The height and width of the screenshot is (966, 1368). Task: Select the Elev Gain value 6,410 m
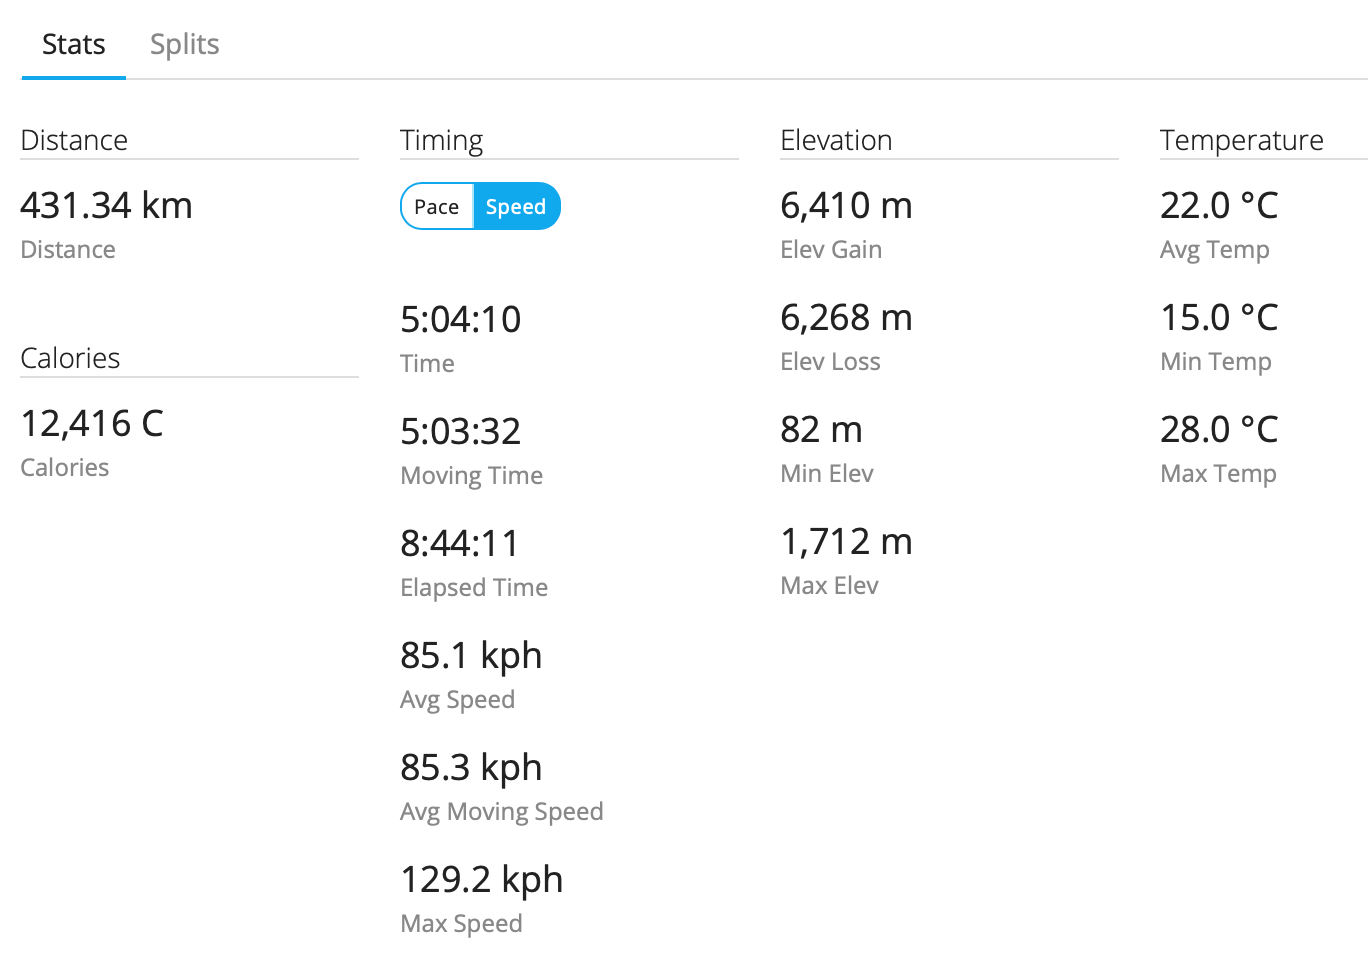(x=846, y=206)
